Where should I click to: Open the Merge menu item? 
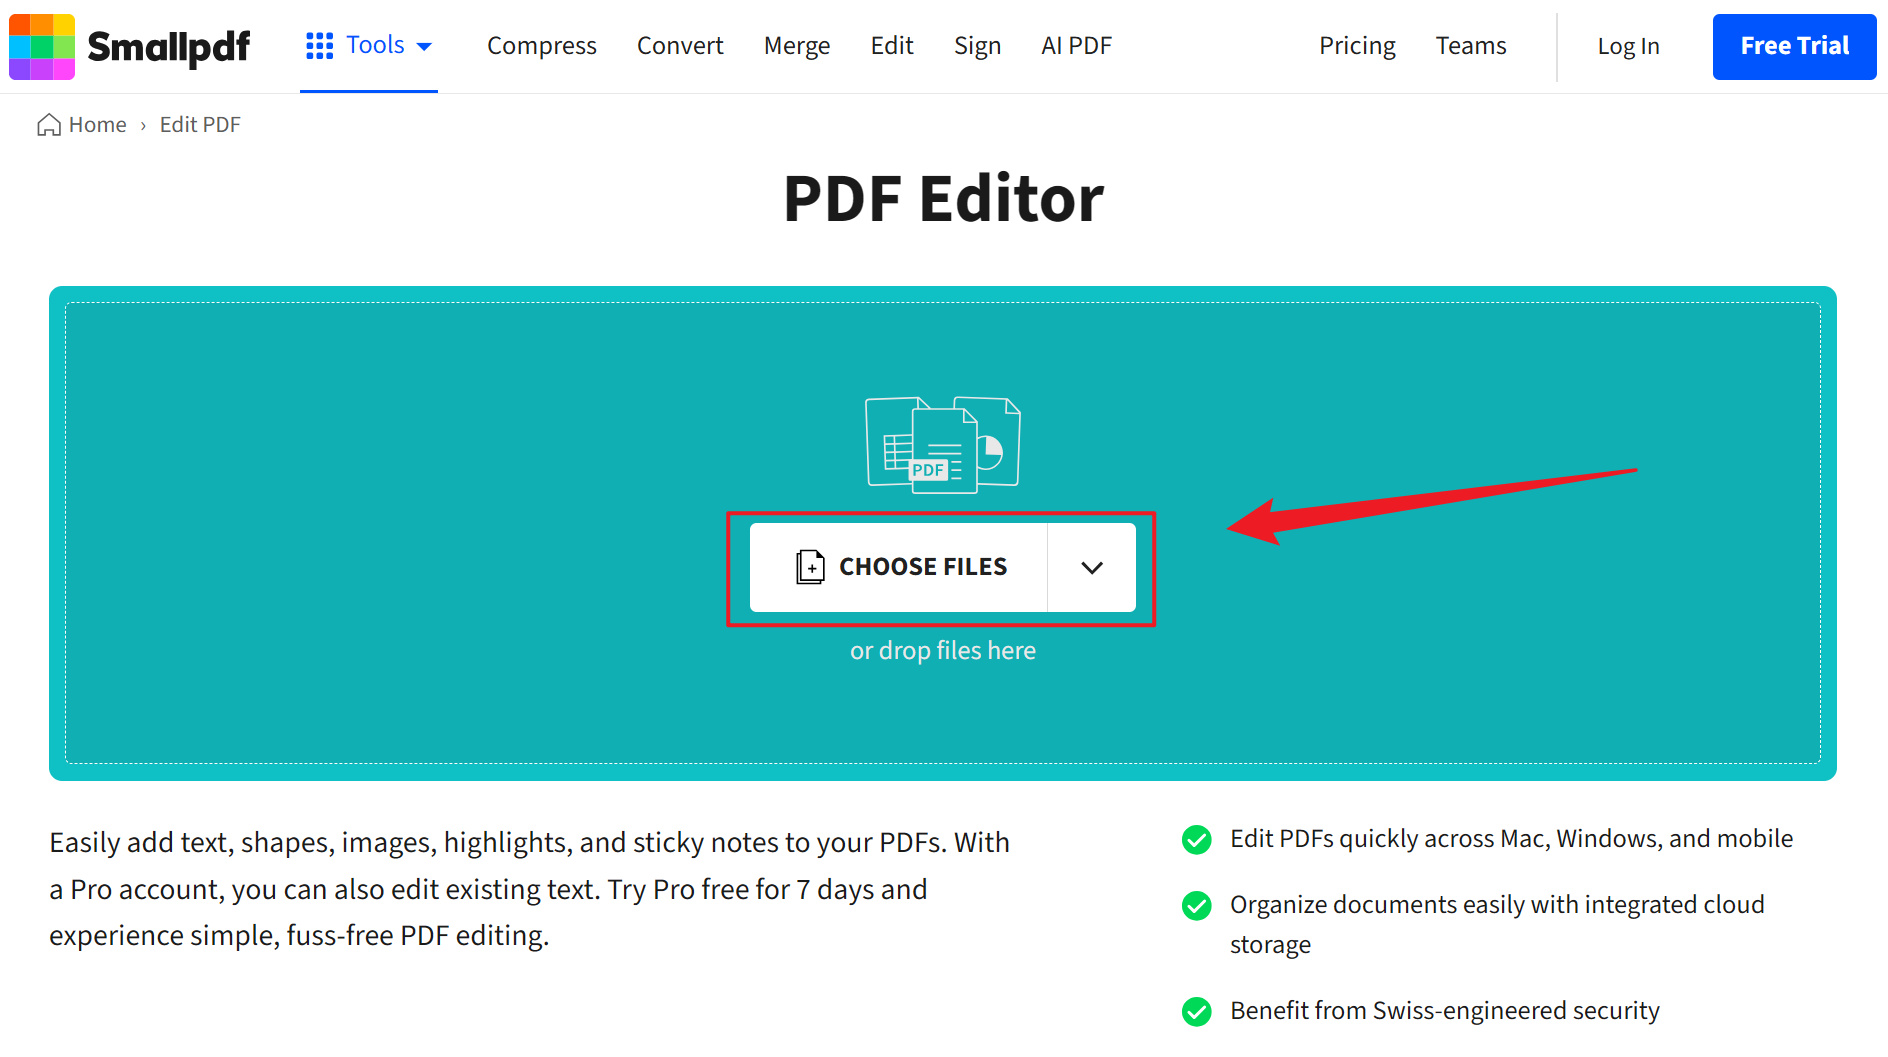797,46
